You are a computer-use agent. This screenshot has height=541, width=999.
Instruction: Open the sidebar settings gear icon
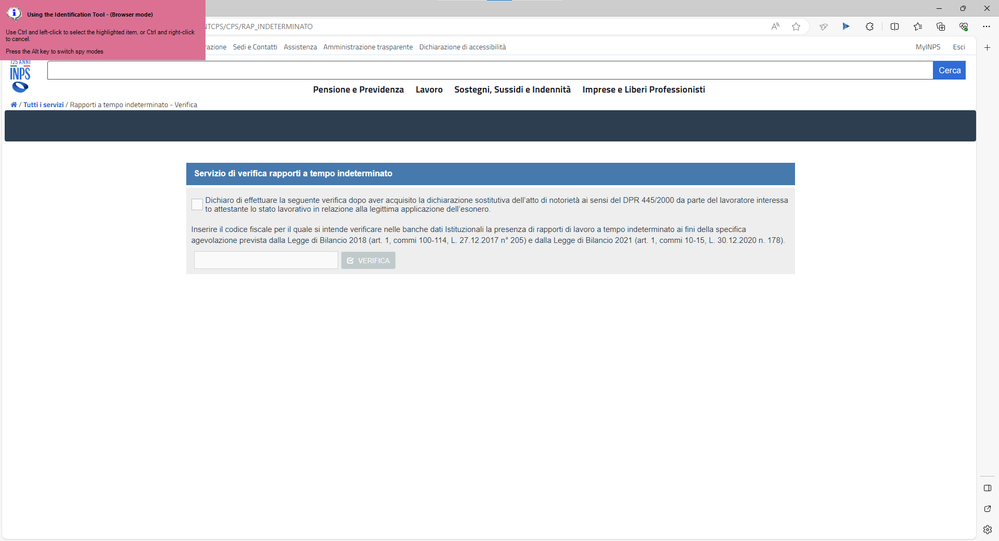[988, 530]
